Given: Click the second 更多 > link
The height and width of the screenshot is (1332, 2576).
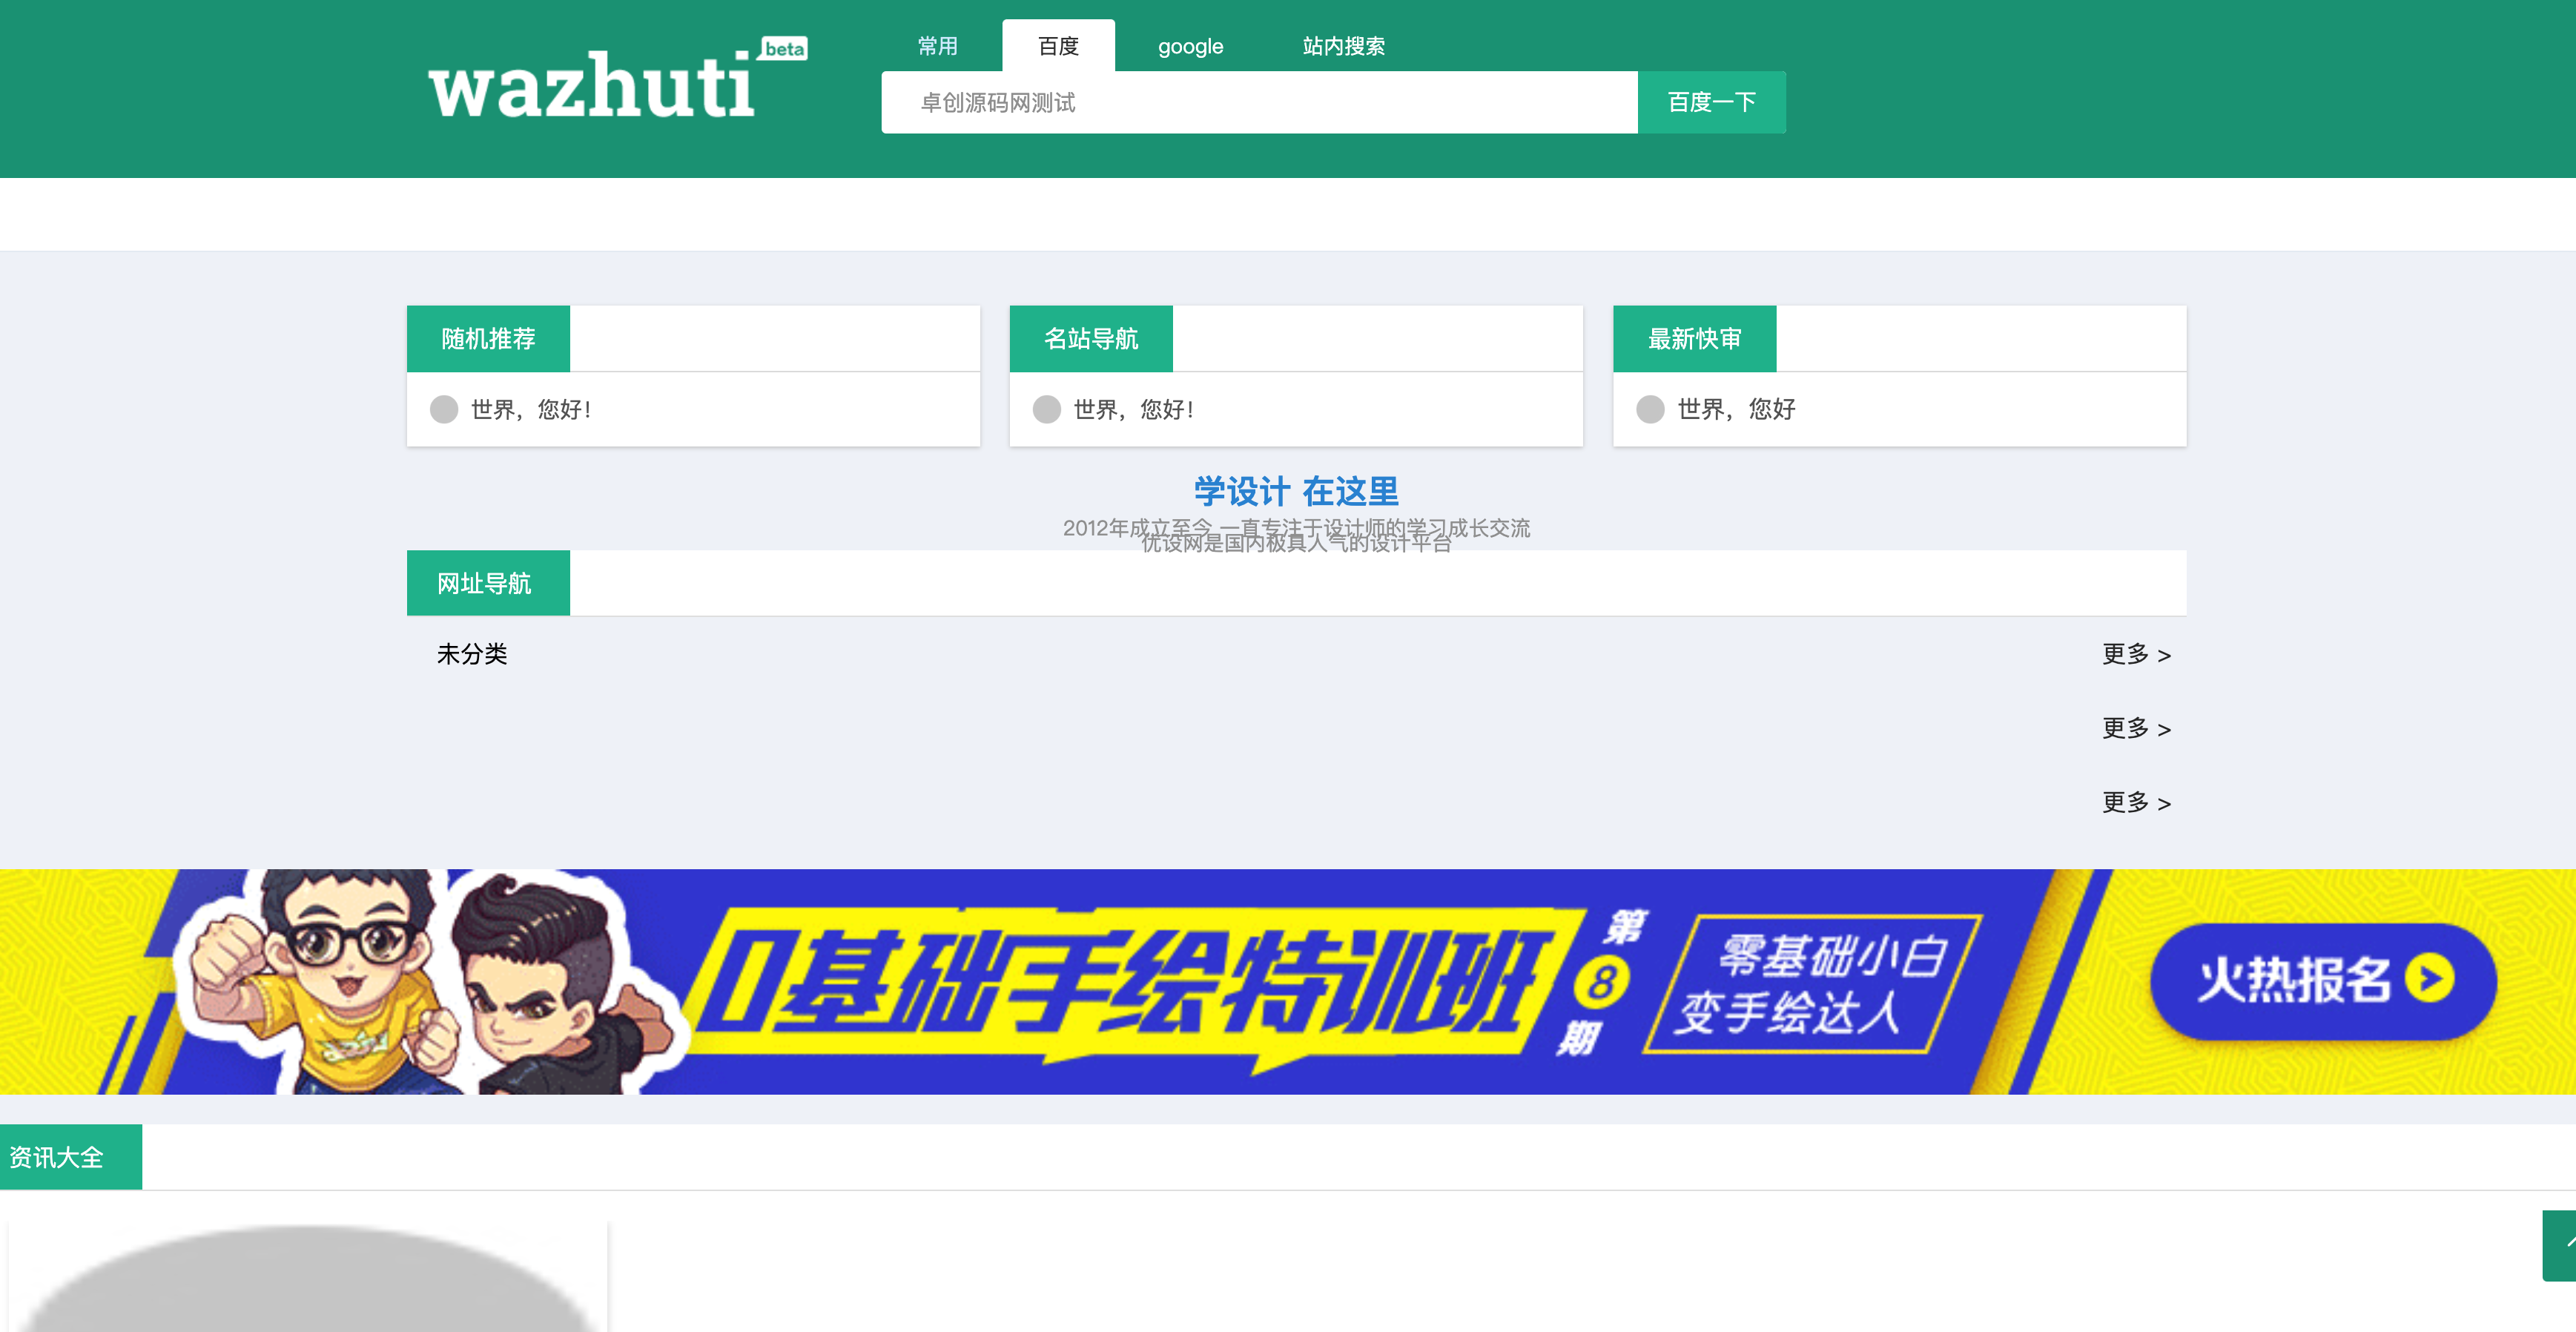Looking at the screenshot, I should 2136,728.
